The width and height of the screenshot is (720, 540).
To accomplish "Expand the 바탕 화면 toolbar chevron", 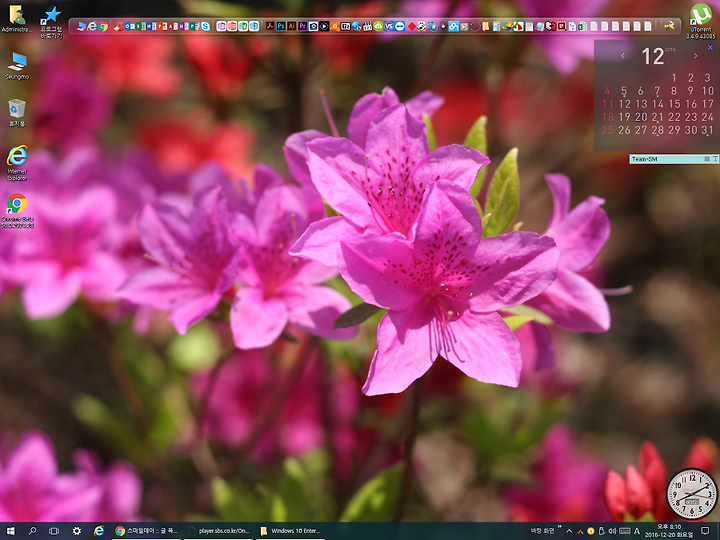I will tap(560, 527).
